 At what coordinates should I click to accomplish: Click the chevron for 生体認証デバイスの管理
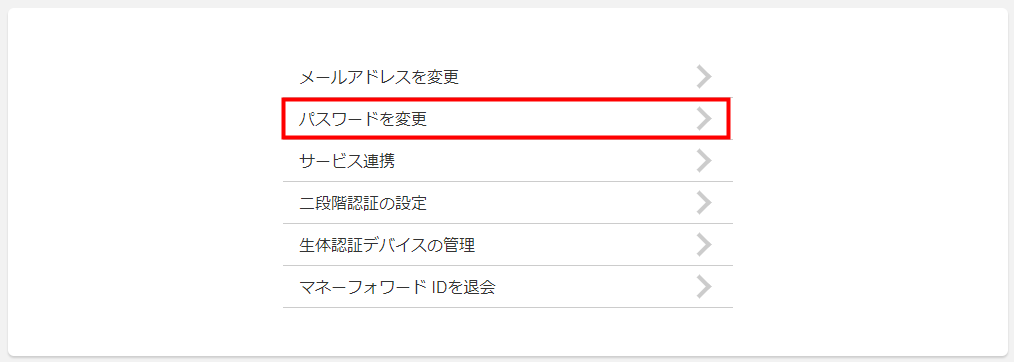(x=704, y=245)
